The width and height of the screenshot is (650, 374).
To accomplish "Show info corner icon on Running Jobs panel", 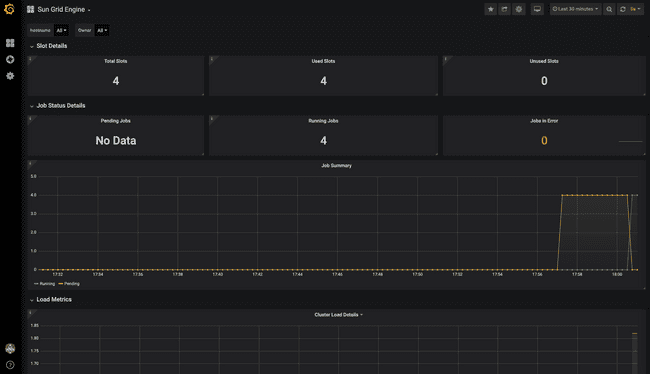I will [x=211, y=119].
